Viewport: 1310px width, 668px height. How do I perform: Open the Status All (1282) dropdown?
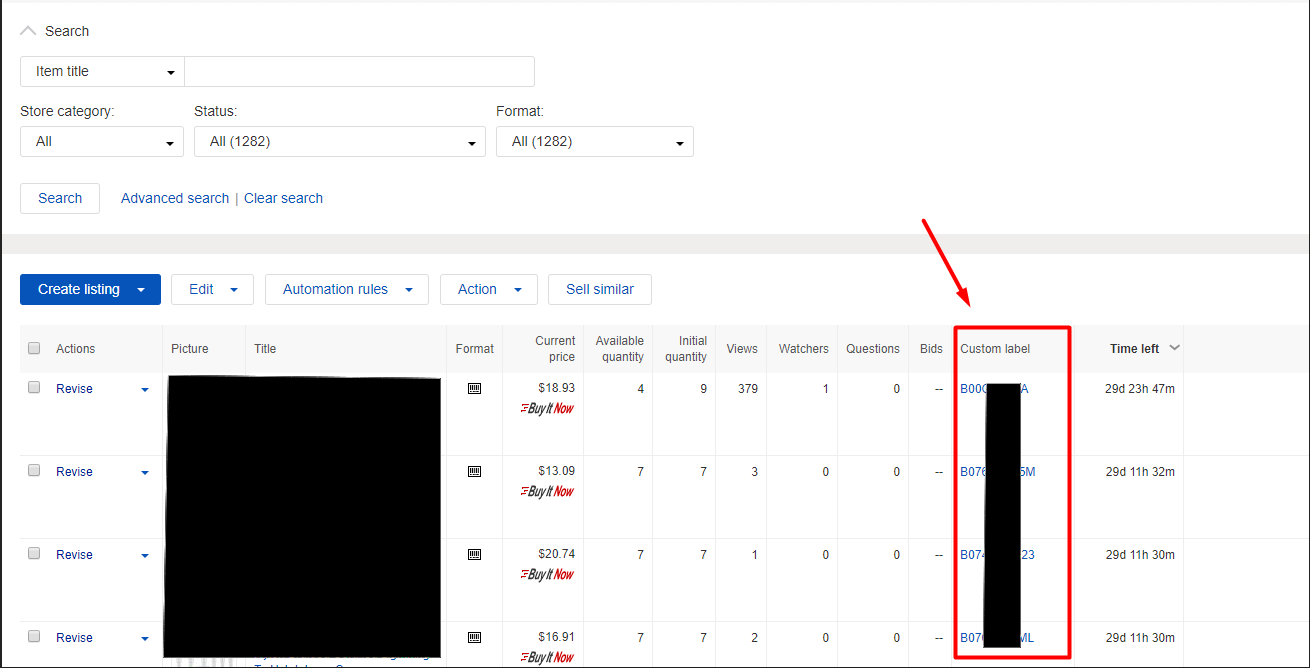point(340,142)
